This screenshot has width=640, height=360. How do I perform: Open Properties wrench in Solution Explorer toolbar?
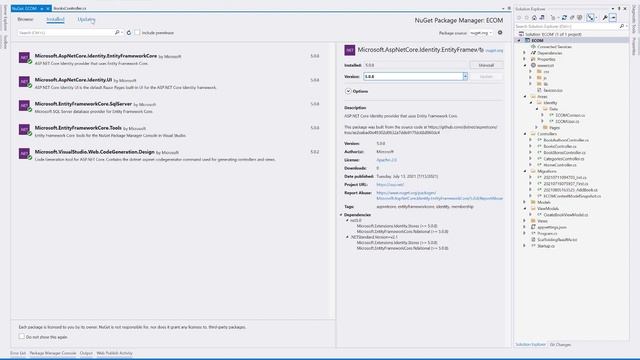point(605,18)
